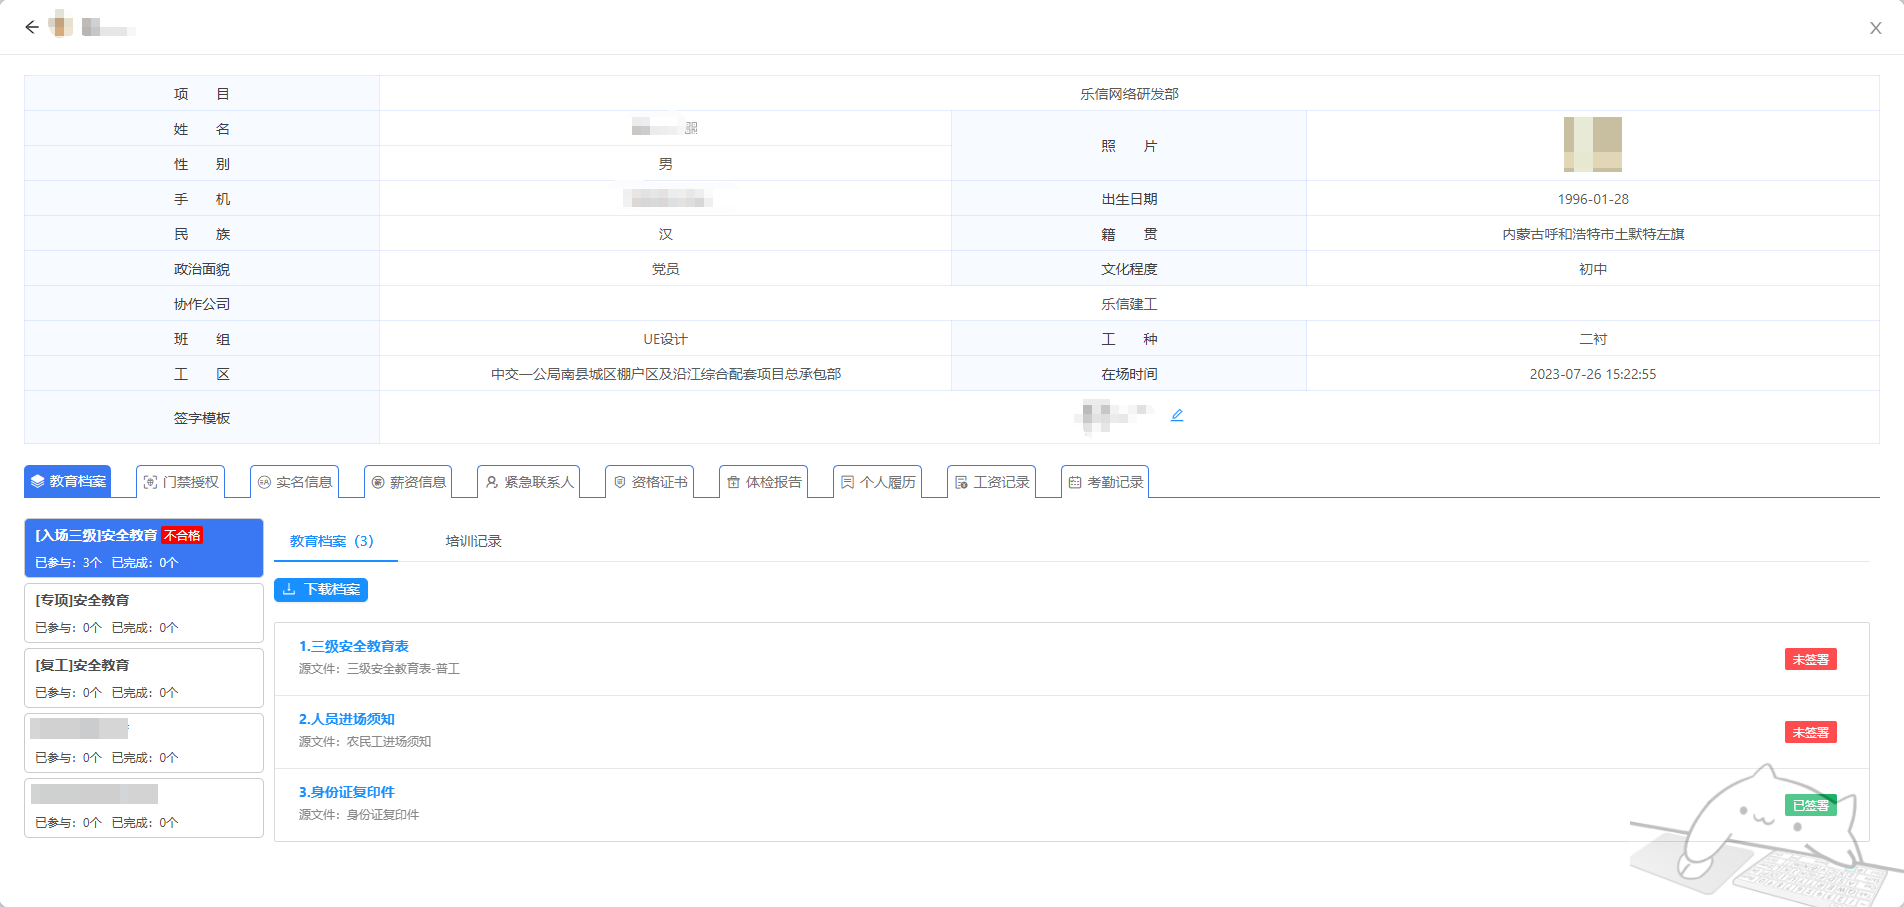Click the back arrow icon

32,27
